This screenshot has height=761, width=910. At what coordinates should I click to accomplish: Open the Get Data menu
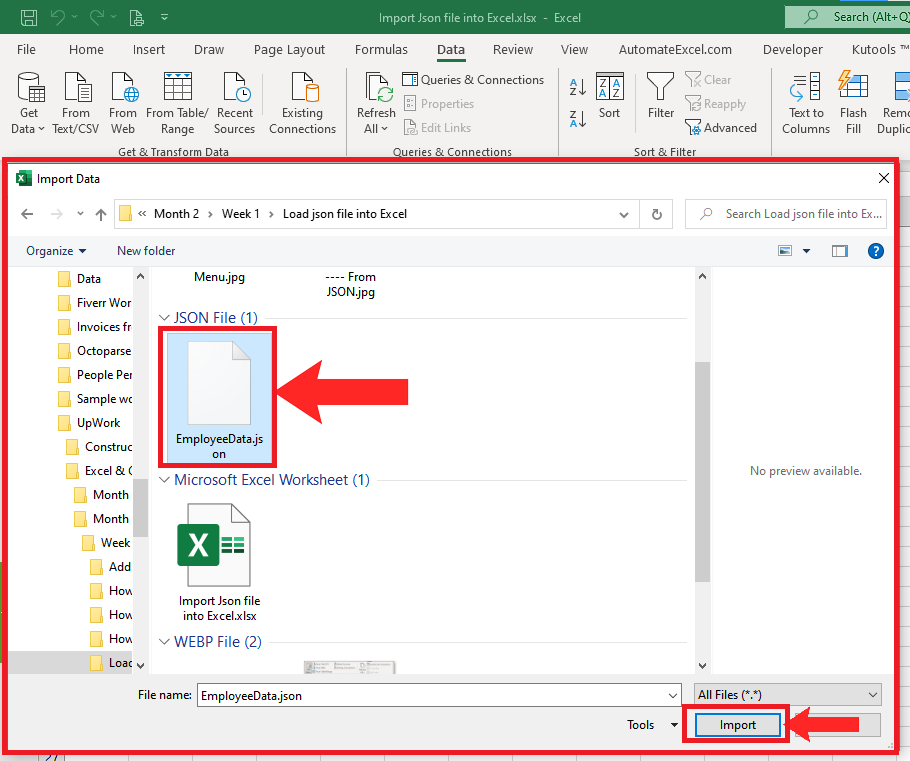click(28, 103)
